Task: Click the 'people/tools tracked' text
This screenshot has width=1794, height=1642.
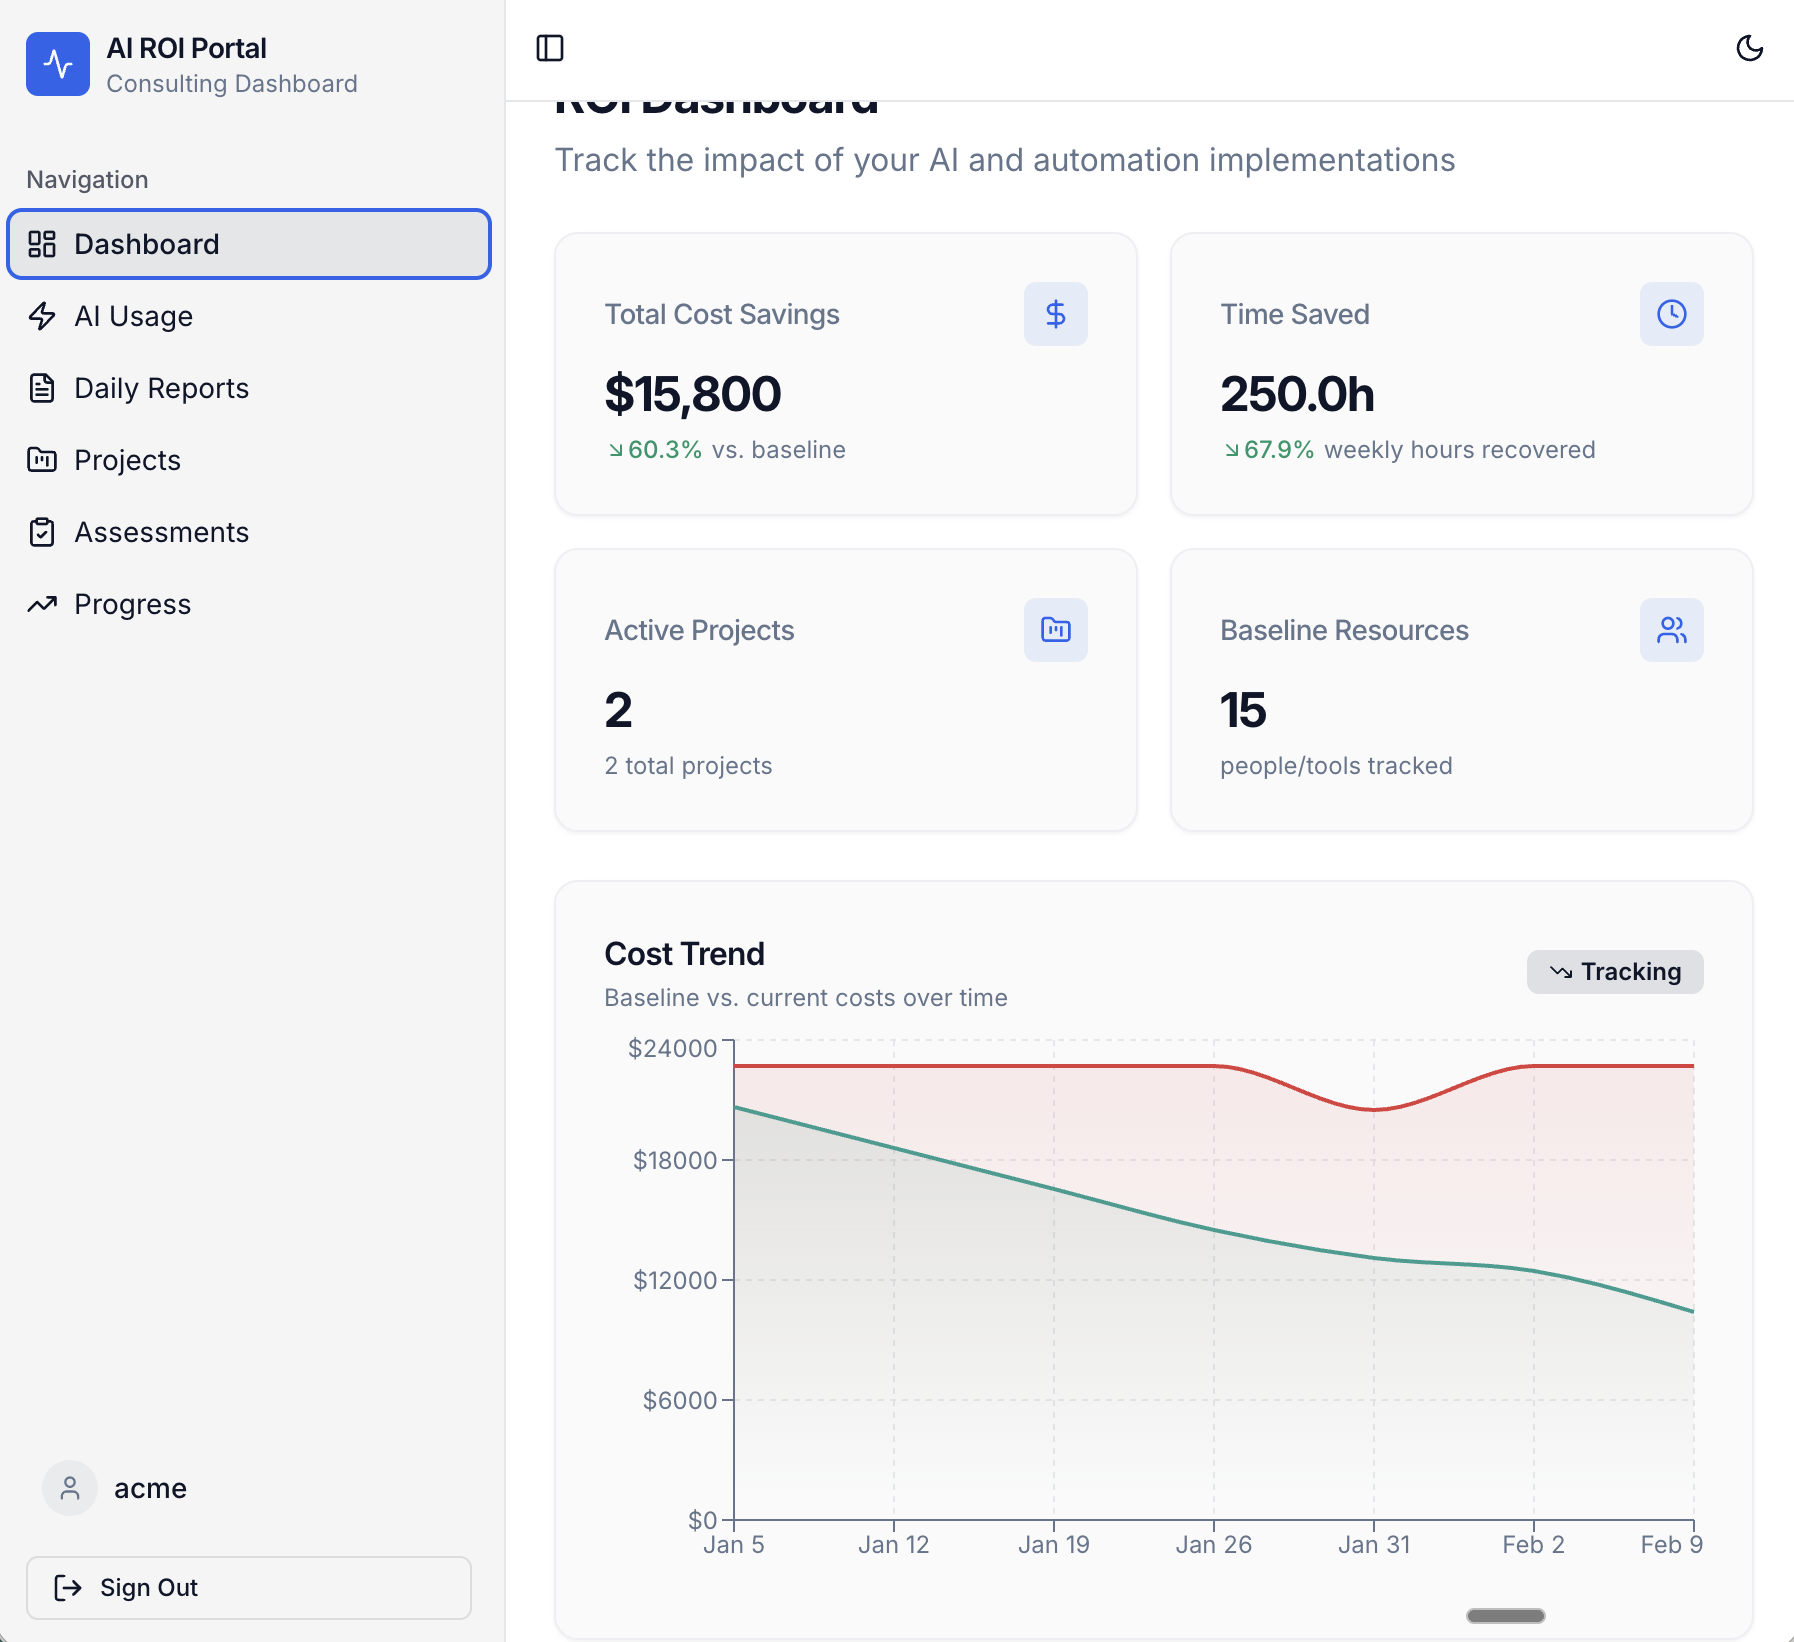Action: [1336, 766]
